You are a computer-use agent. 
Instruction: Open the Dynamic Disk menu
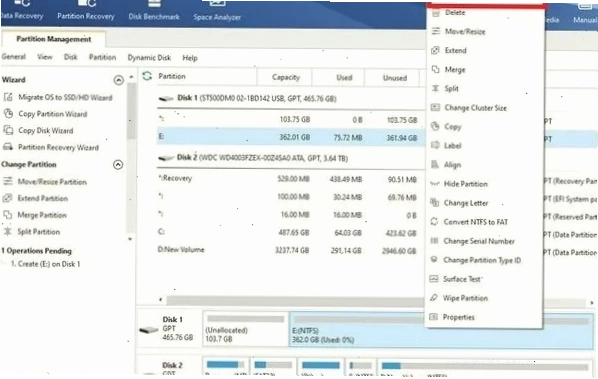point(149,58)
